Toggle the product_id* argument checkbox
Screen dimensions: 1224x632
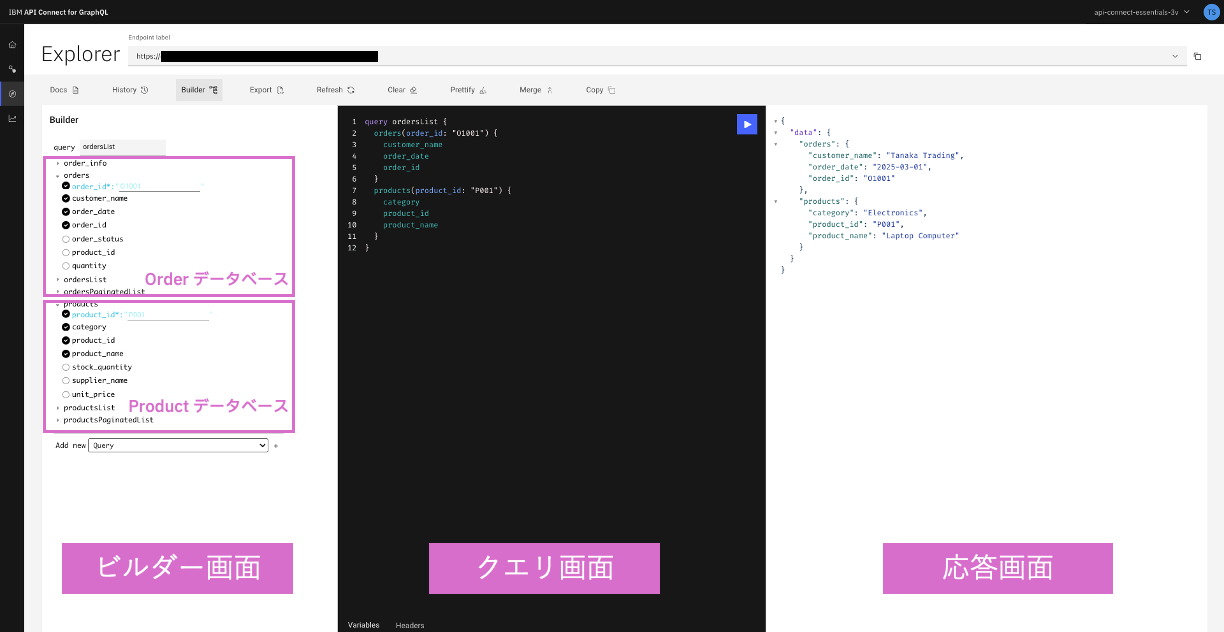[x=66, y=315]
